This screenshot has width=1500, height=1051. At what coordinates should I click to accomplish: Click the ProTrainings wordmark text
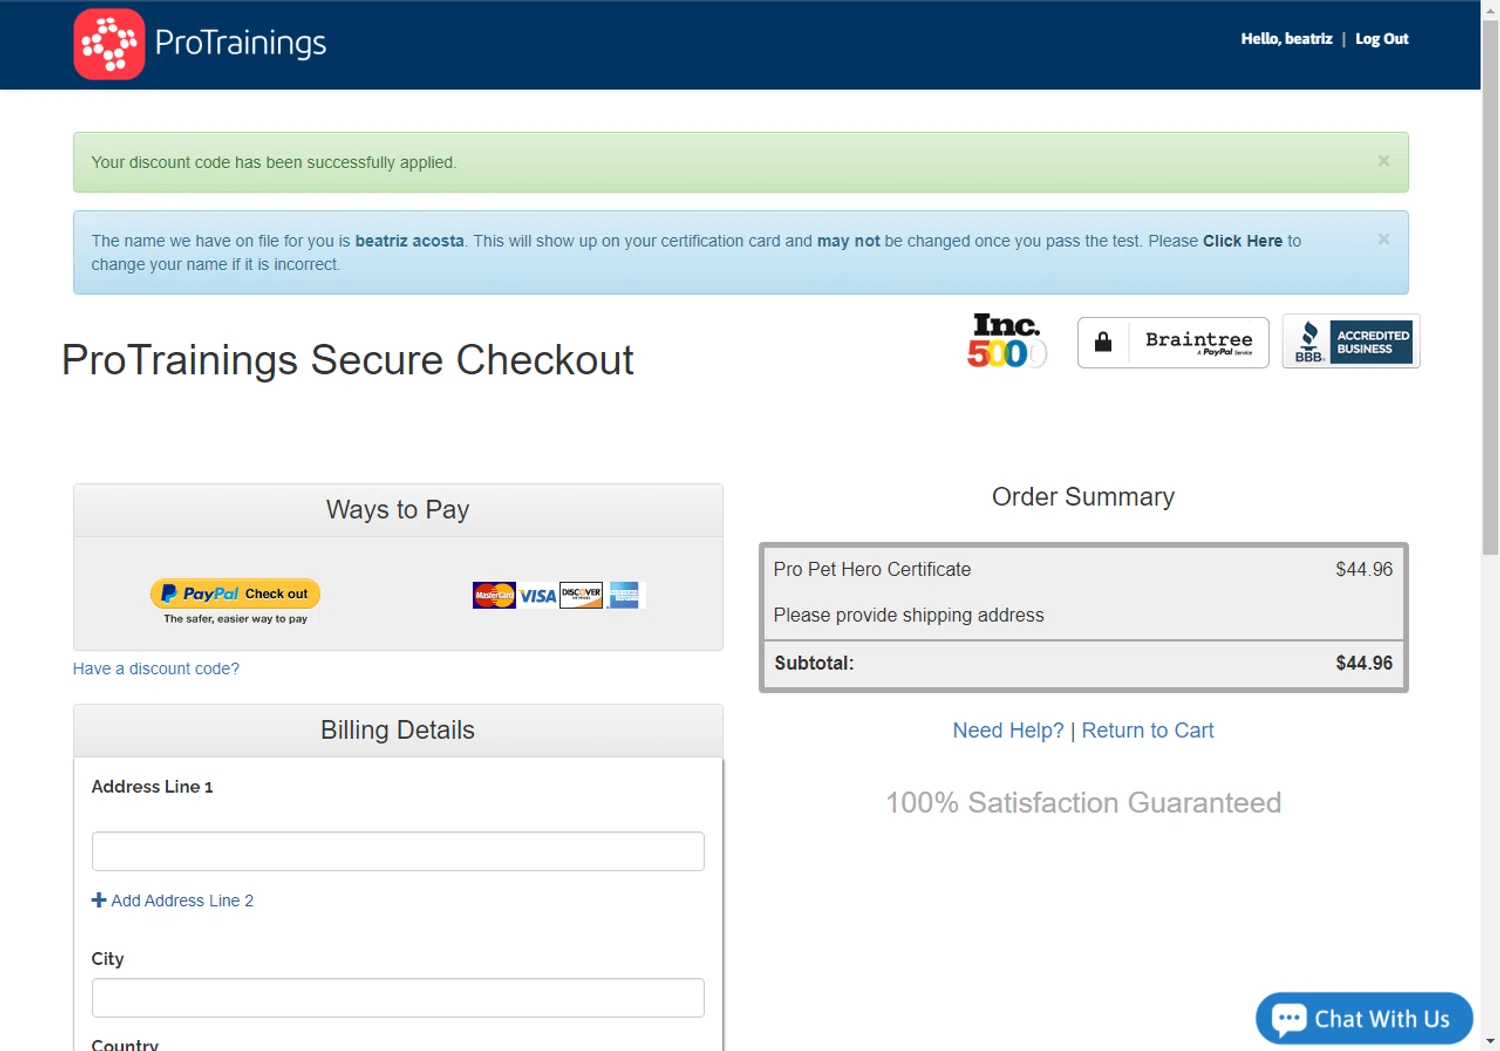pos(241,43)
